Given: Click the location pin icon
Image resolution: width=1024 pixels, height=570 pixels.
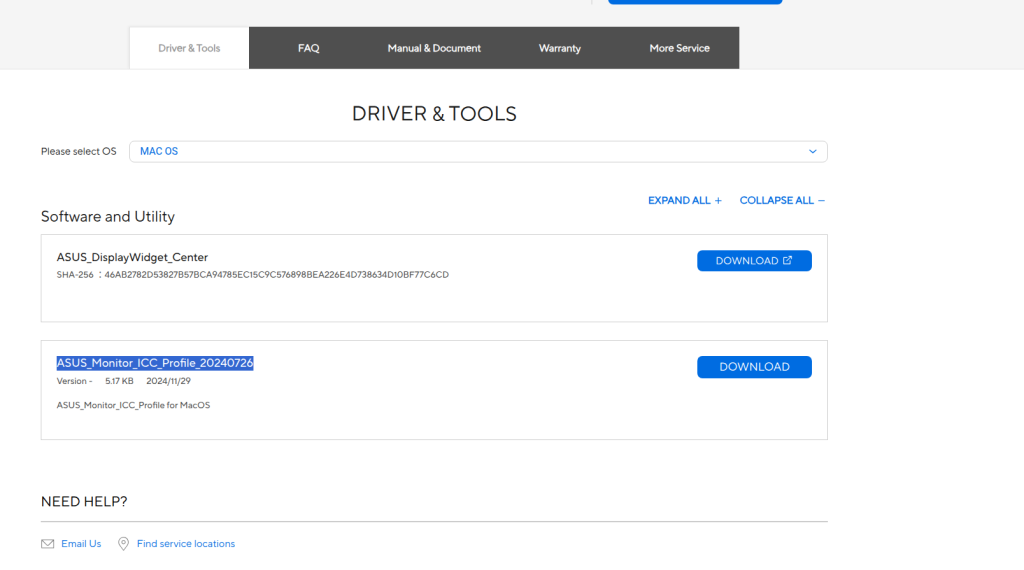Looking at the screenshot, I should coord(124,544).
